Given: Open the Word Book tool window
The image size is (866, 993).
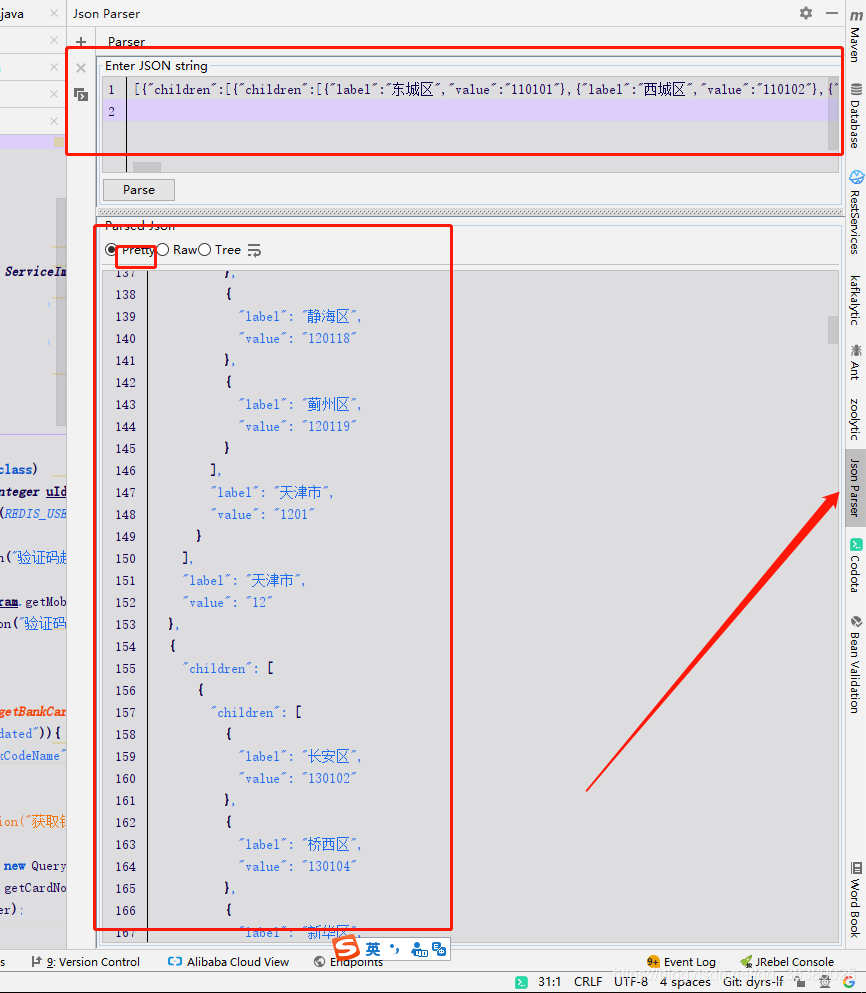Looking at the screenshot, I should pos(856,899).
